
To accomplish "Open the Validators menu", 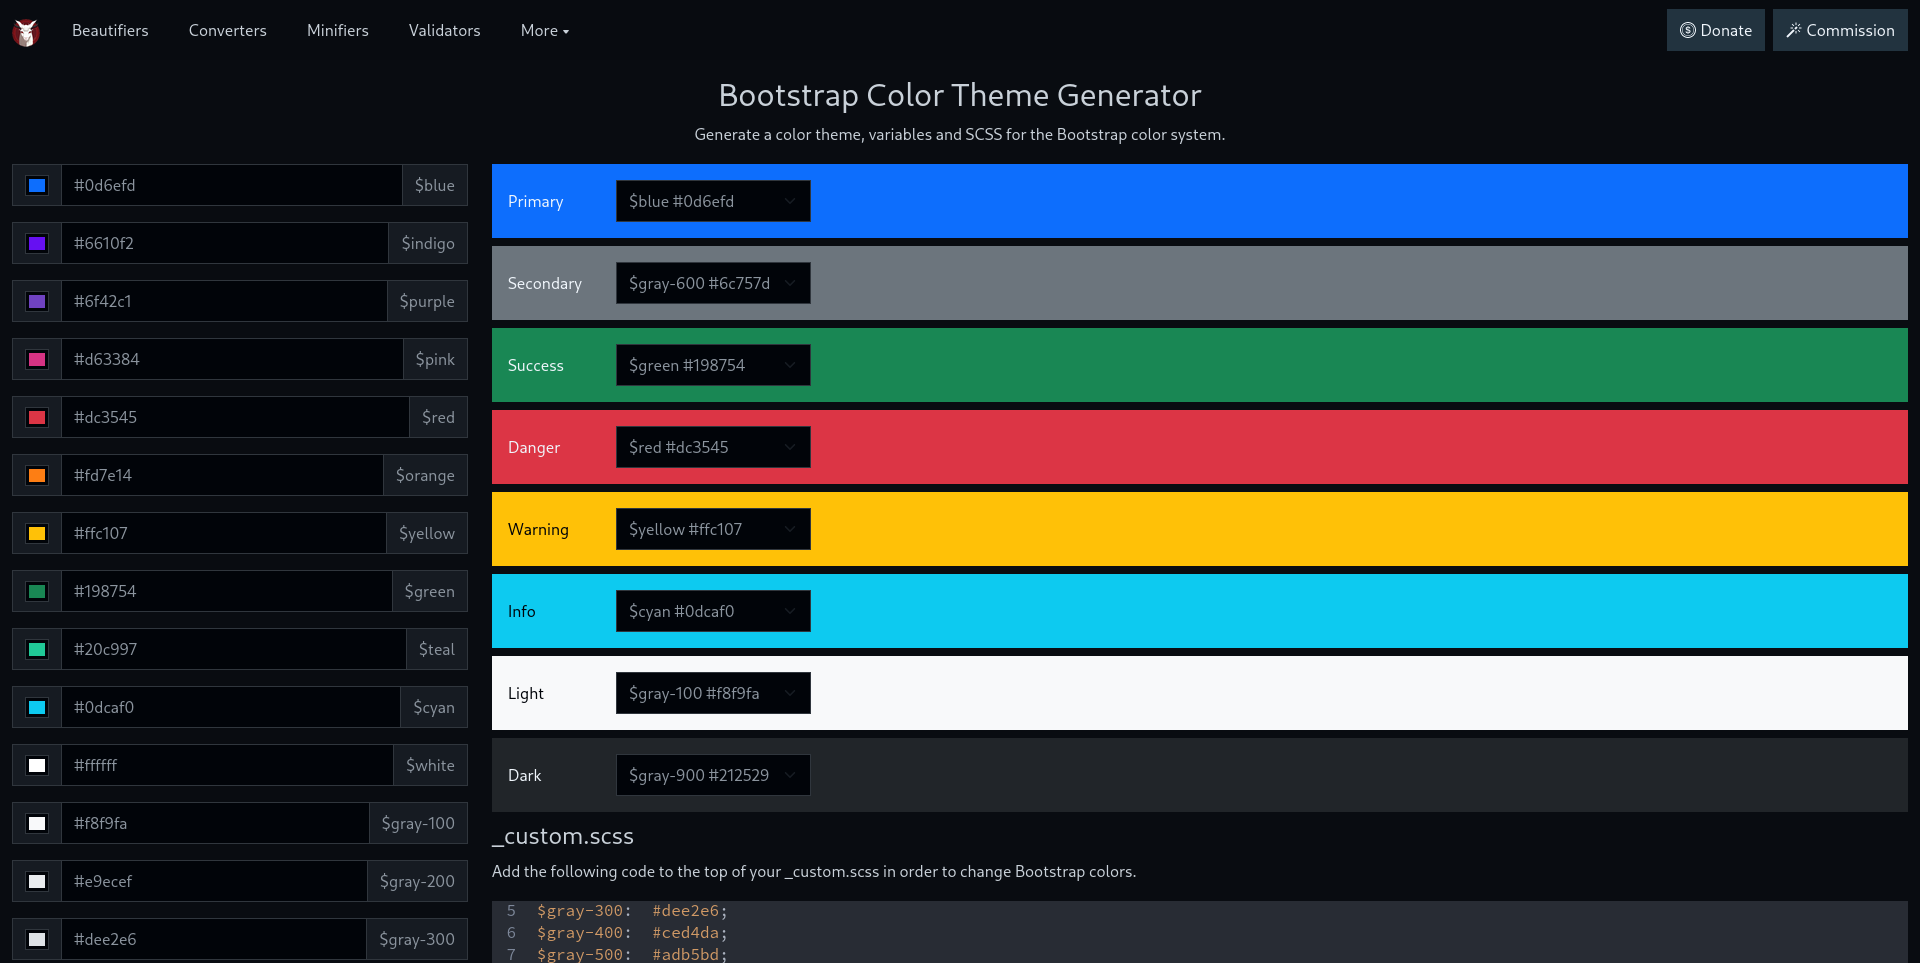I will point(445,31).
